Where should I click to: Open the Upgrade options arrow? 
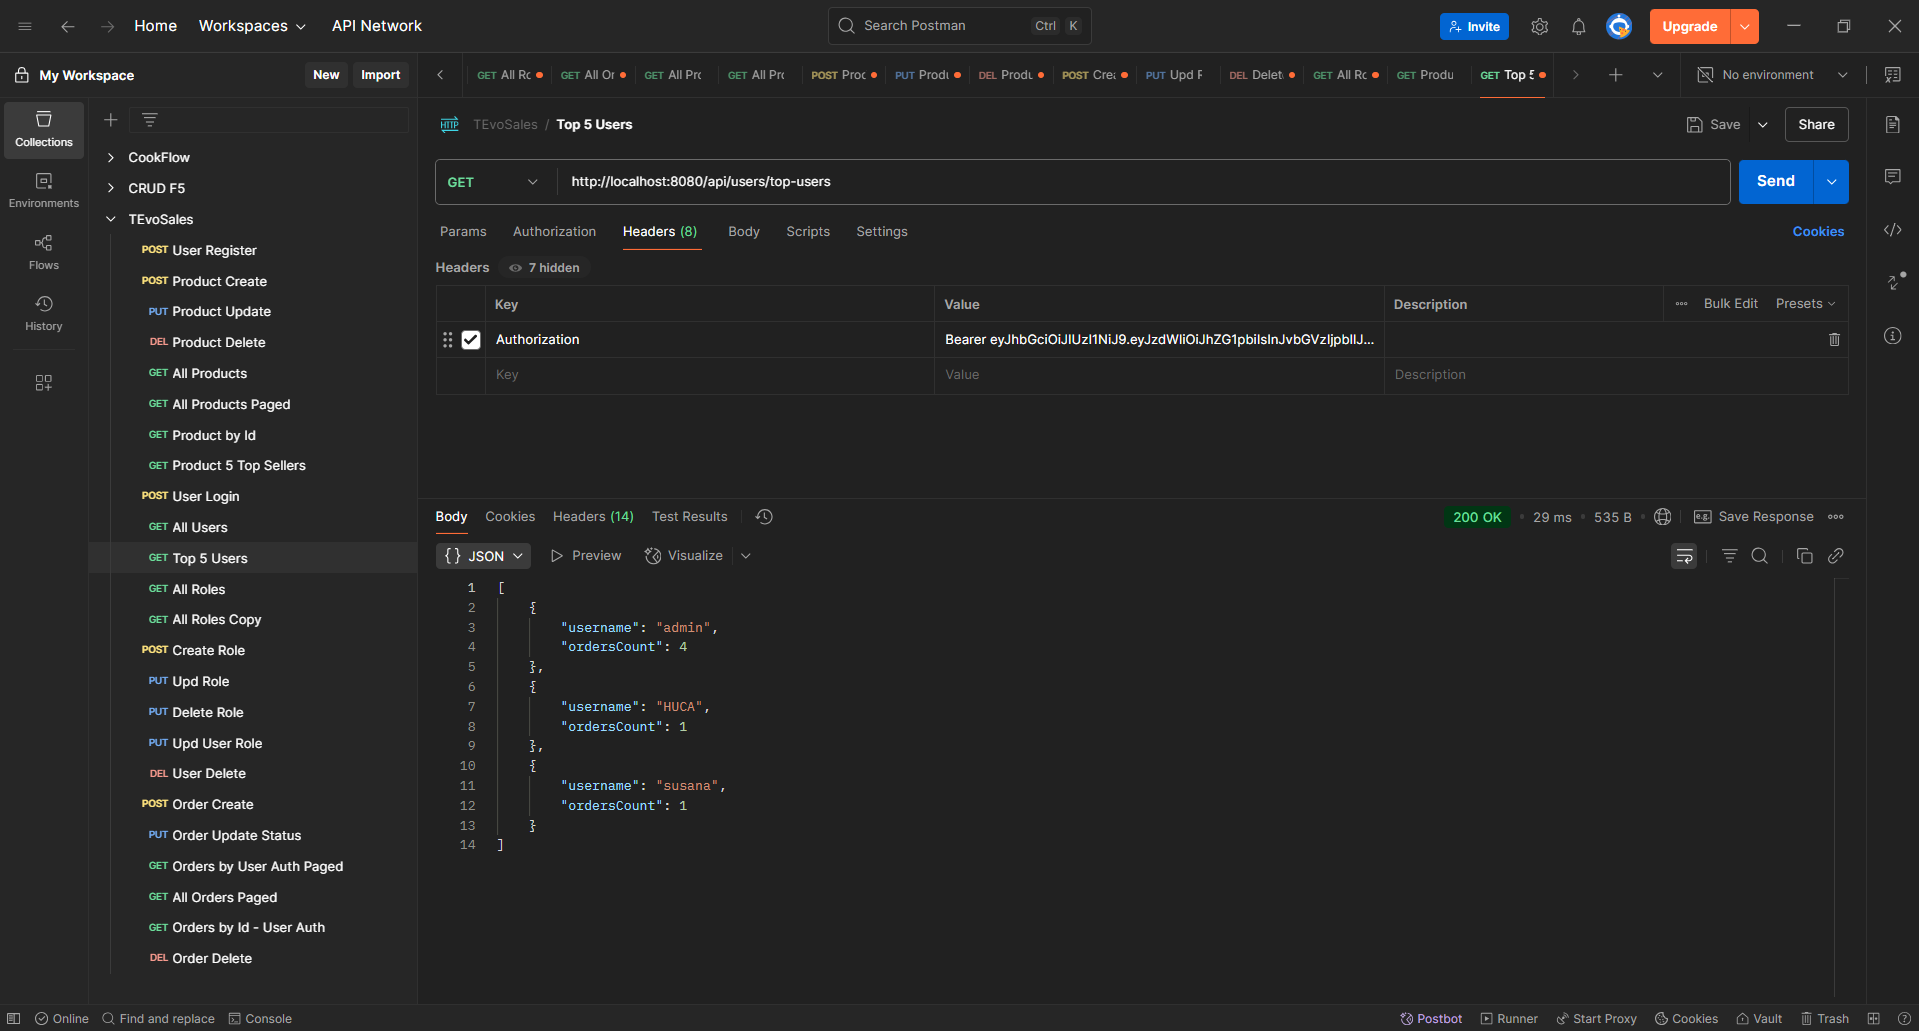click(x=1745, y=27)
